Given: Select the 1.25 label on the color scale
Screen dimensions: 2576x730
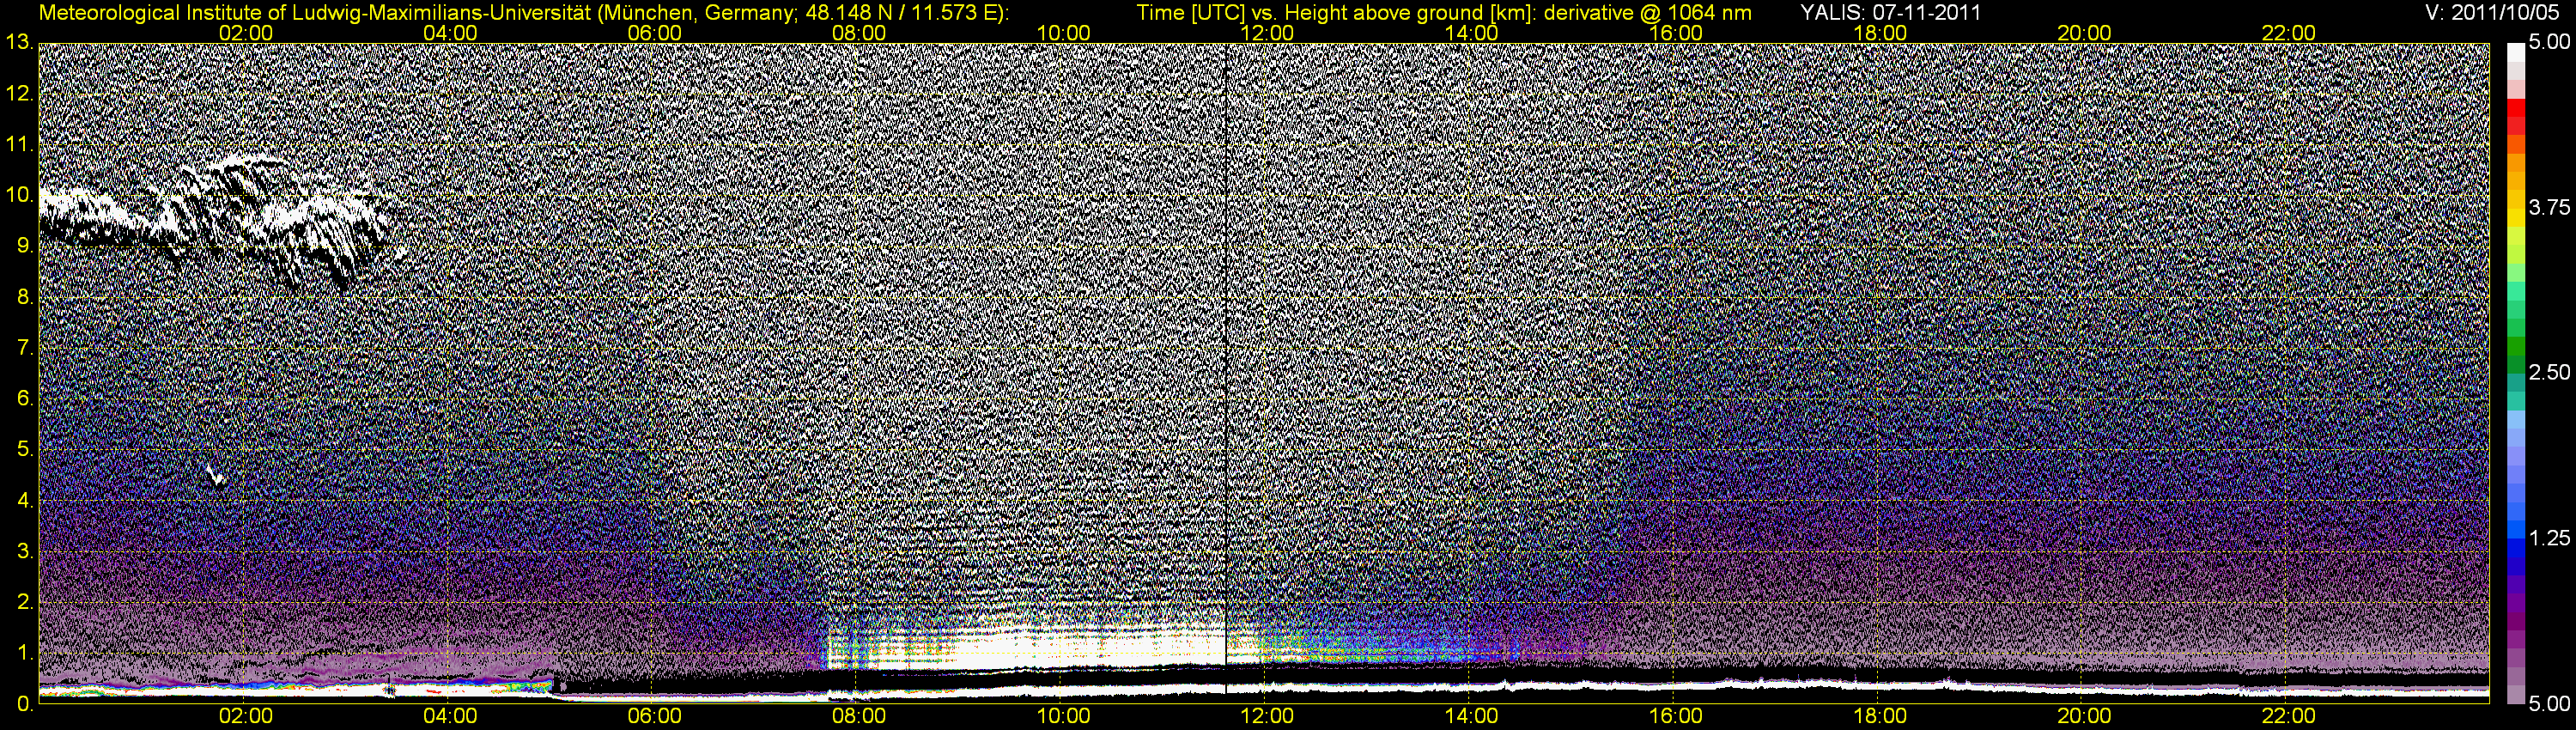Looking at the screenshot, I should (x=2548, y=539).
